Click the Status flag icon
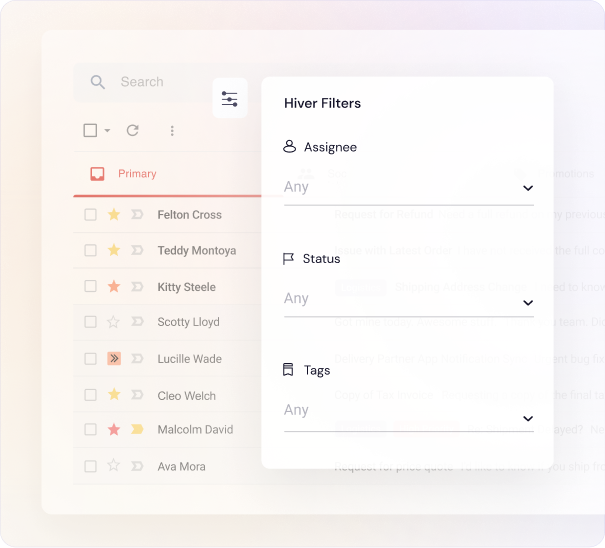The width and height of the screenshot is (605, 548). [x=288, y=259]
